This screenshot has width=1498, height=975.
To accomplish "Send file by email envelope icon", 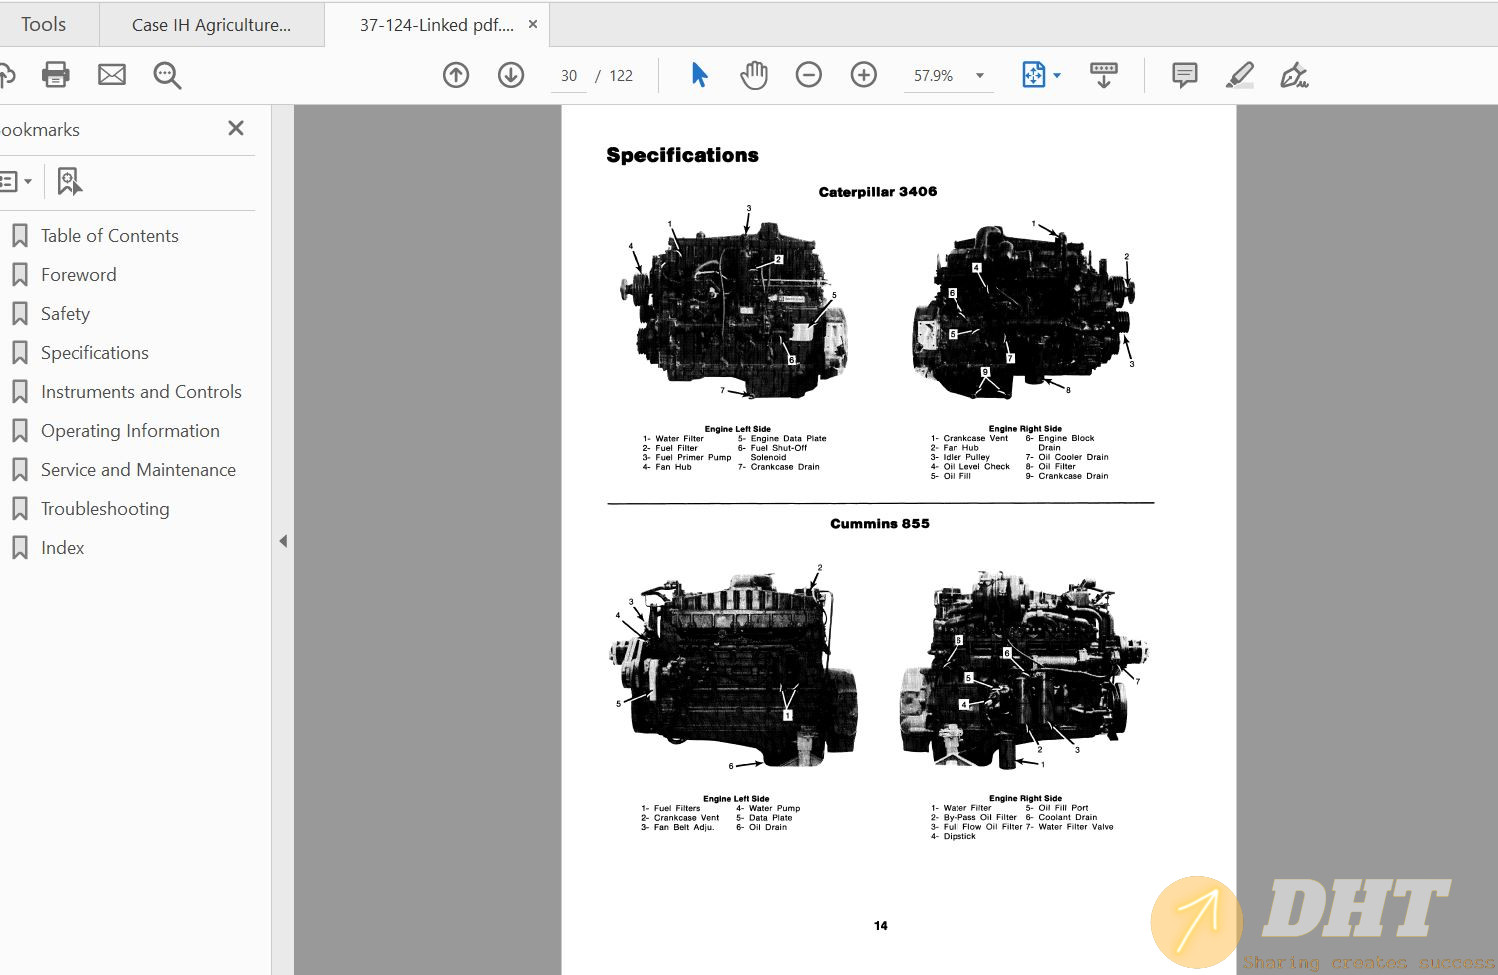I will (112, 75).
